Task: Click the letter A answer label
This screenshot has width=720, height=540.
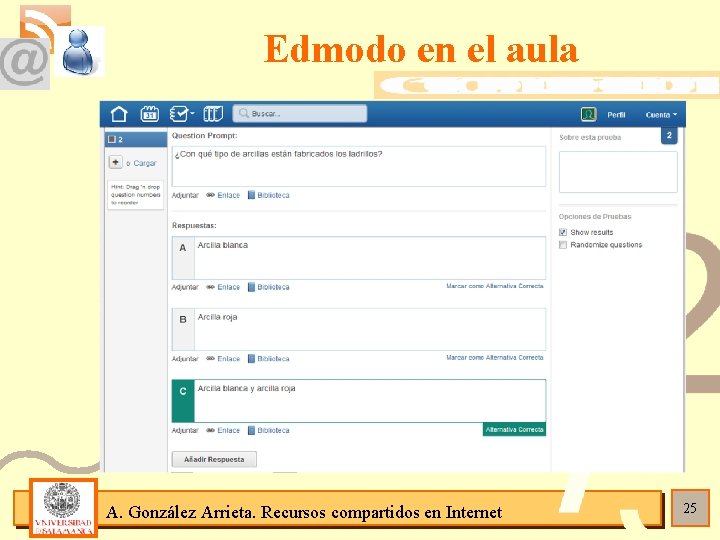Action: [x=183, y=258]
